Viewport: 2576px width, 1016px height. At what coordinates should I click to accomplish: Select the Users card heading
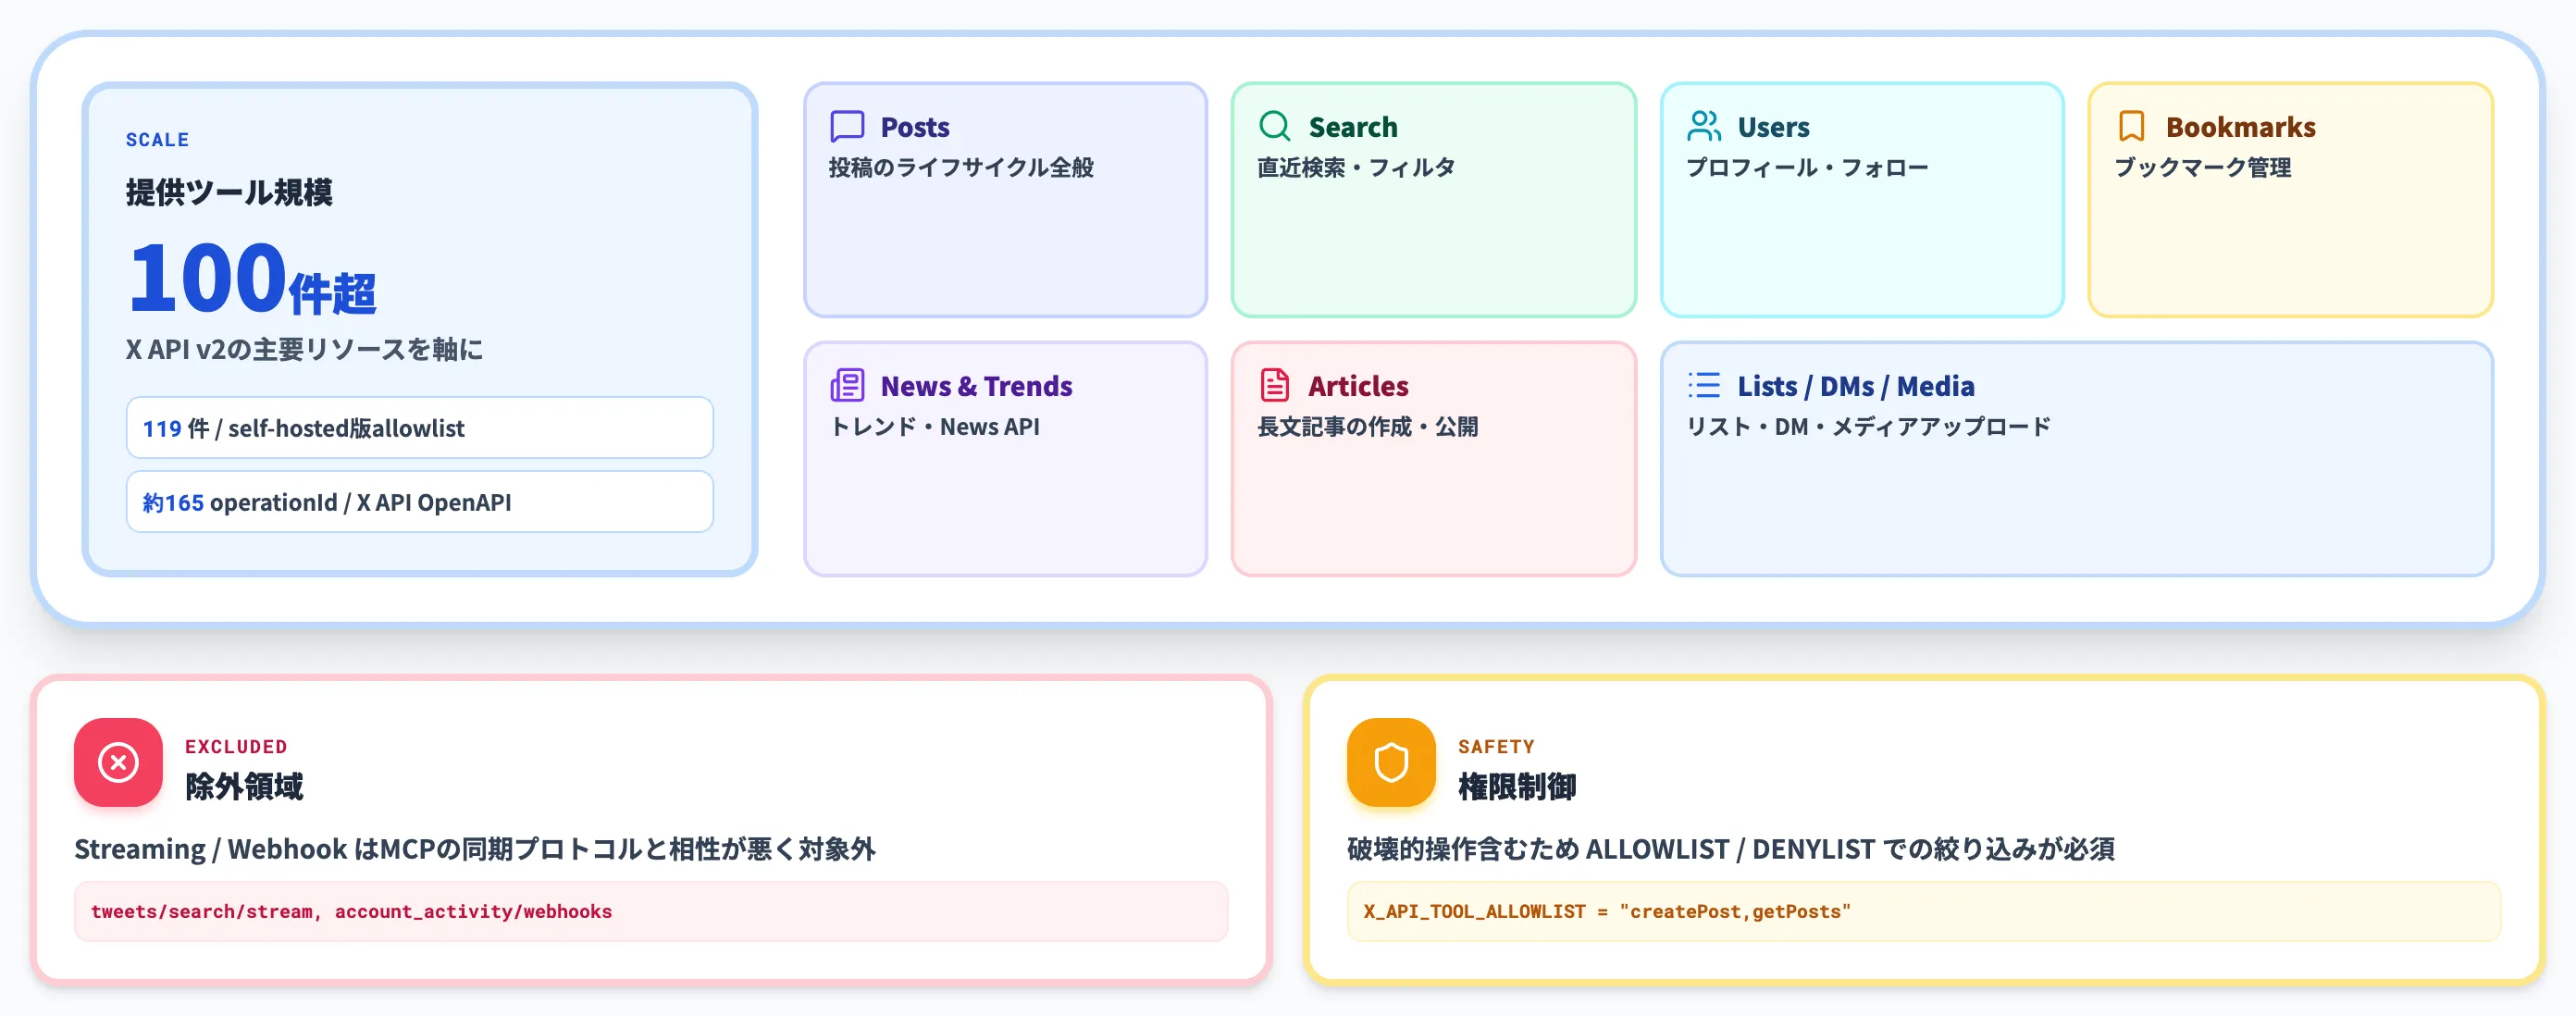[x=1773, y=127]
